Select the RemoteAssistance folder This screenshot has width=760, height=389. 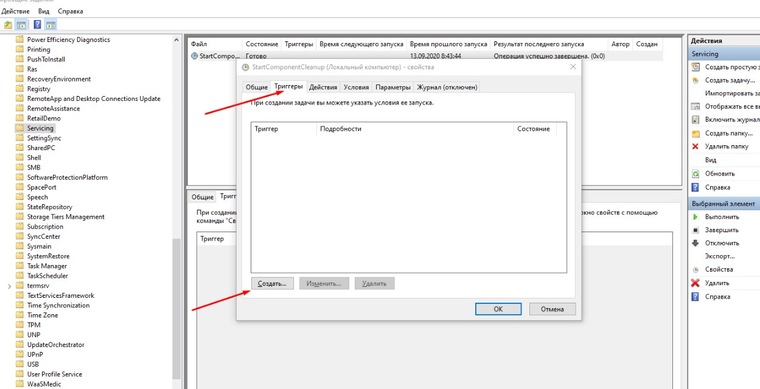(53, 109)
